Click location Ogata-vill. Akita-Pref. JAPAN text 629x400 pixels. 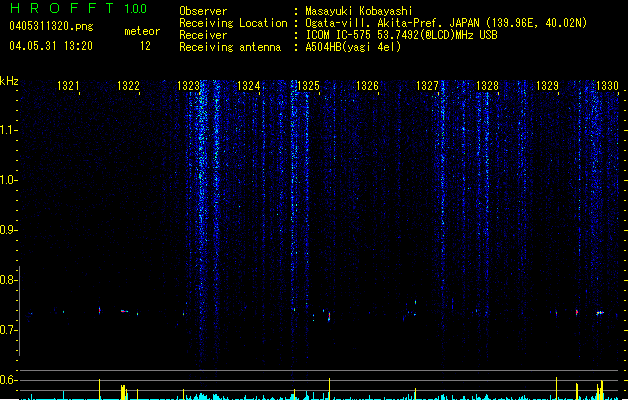pyautogui.click(x=446, y=23)
